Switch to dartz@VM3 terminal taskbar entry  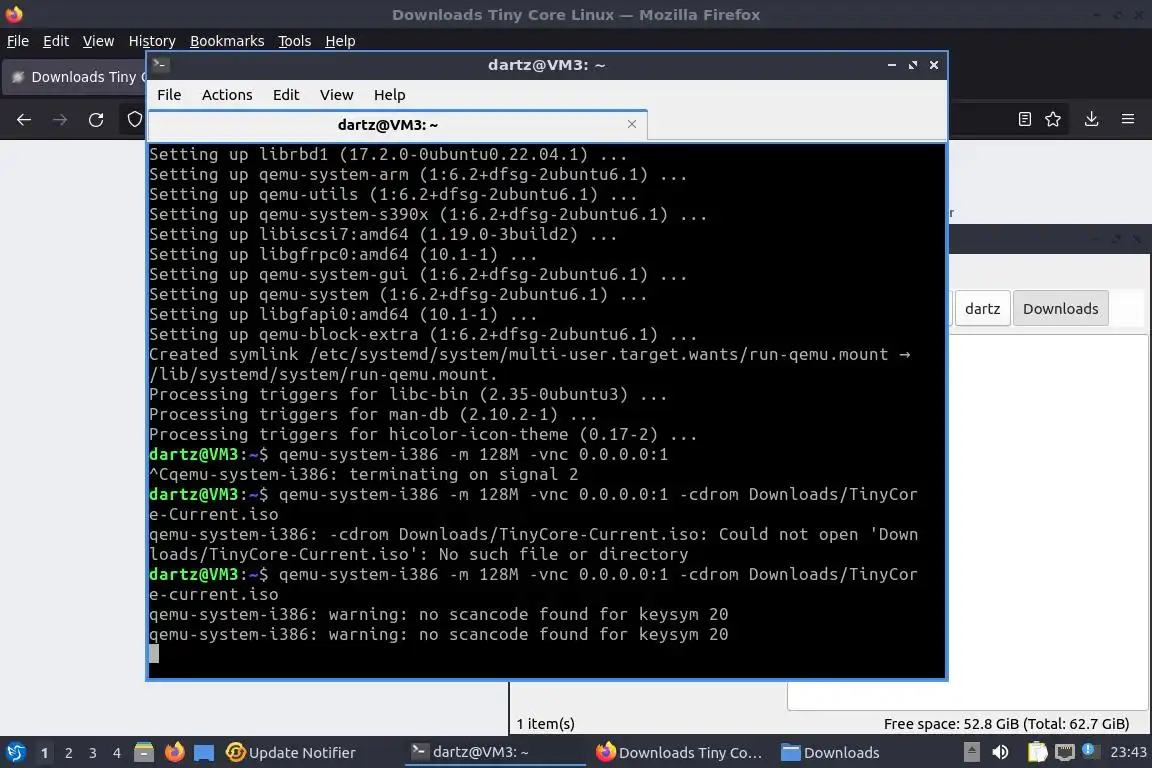[x=495, y=752]
